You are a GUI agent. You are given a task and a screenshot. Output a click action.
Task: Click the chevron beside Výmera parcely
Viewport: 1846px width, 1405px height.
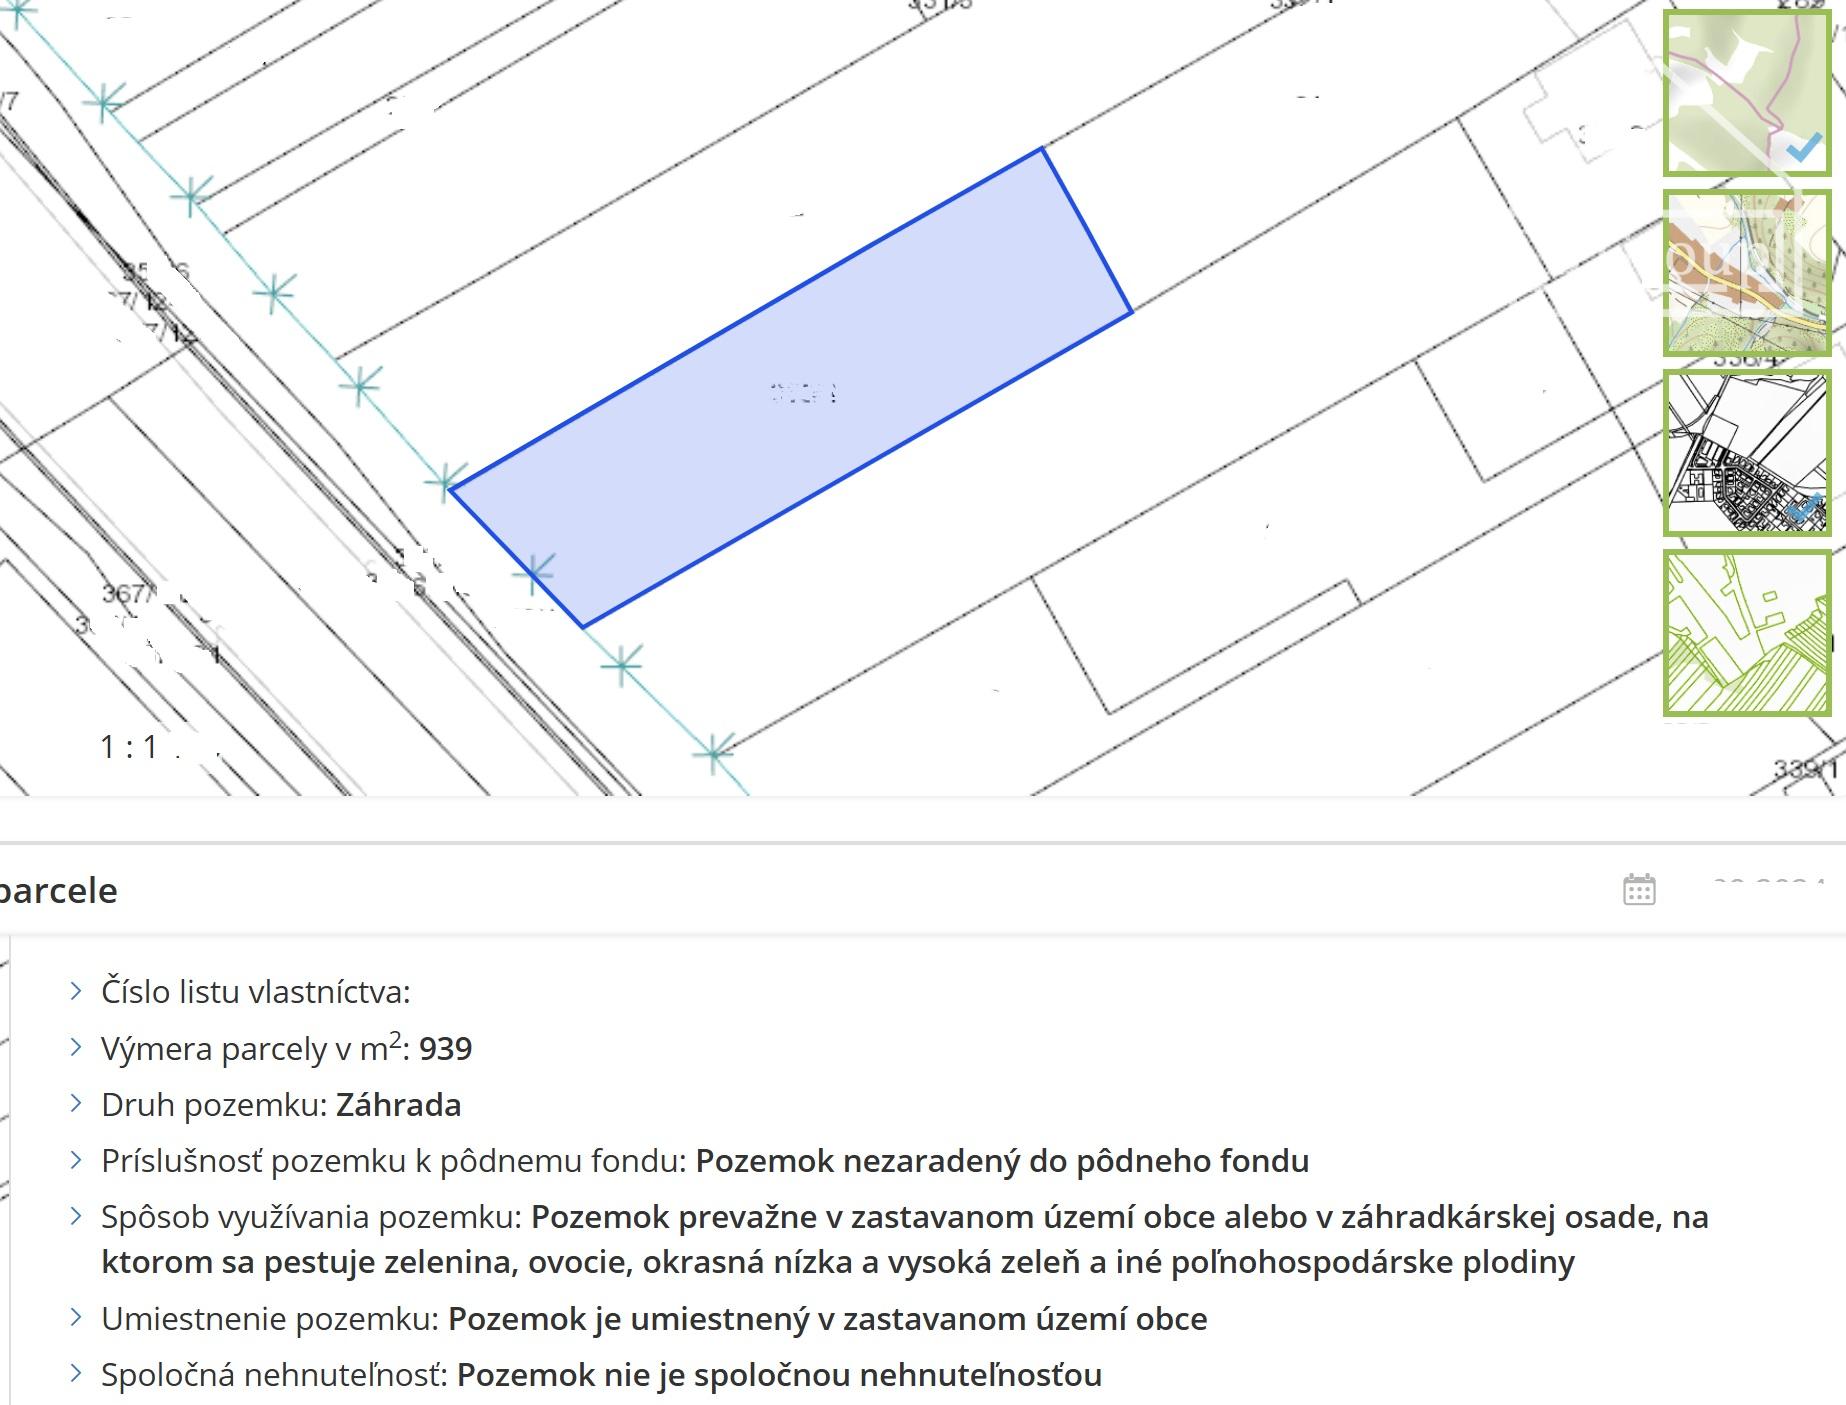76,1047
